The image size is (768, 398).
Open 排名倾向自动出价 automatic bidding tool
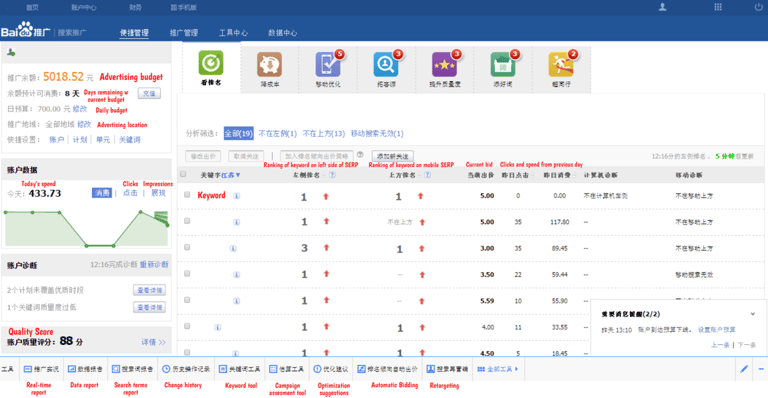click(x=387, y=369)
